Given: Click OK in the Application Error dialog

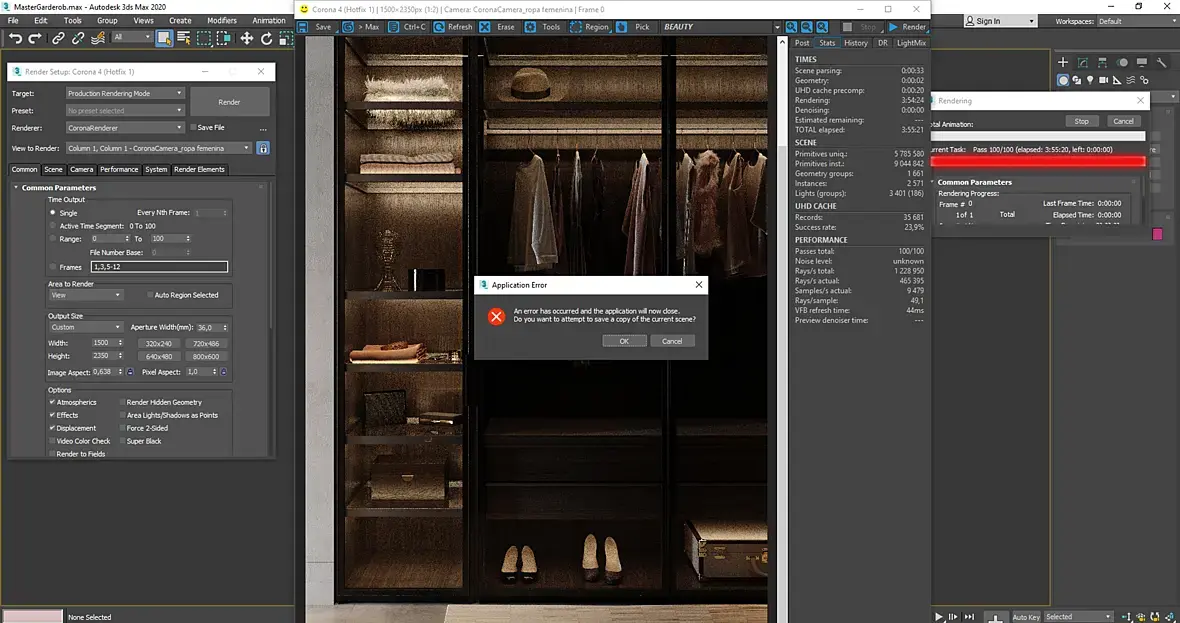Looking at the screenshot, I should tap(624, 341).
